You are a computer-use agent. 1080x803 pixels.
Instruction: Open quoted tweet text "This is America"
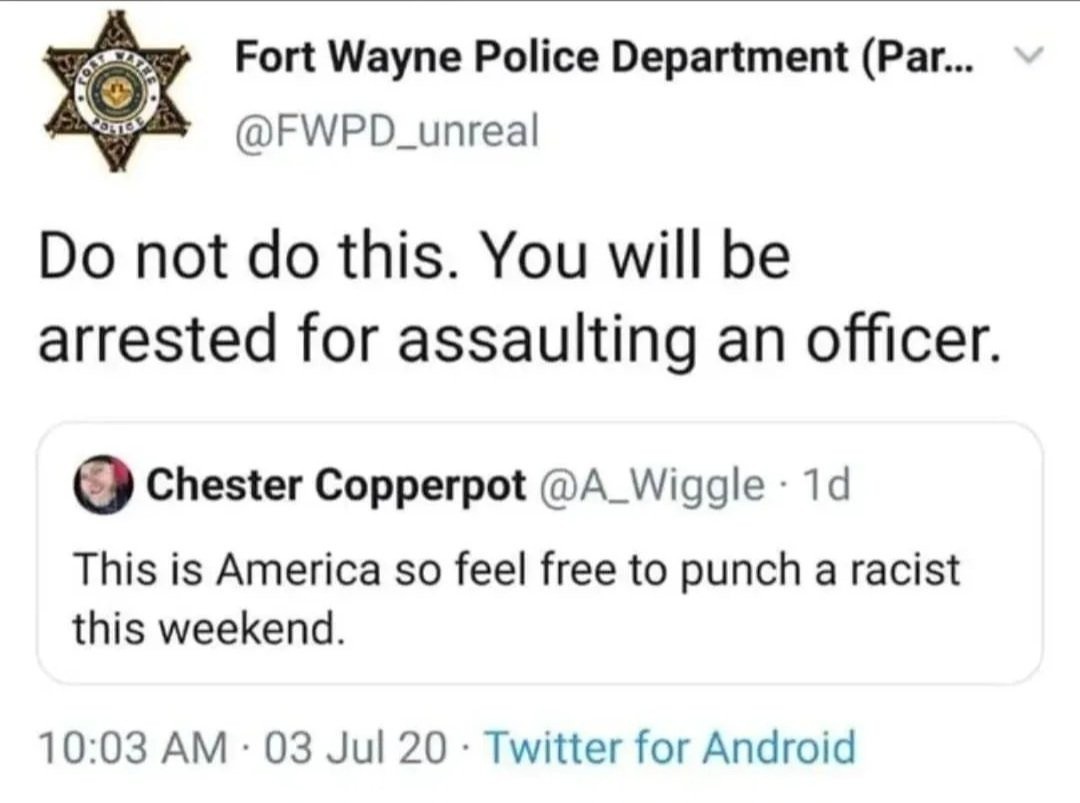tap(226, 571)
